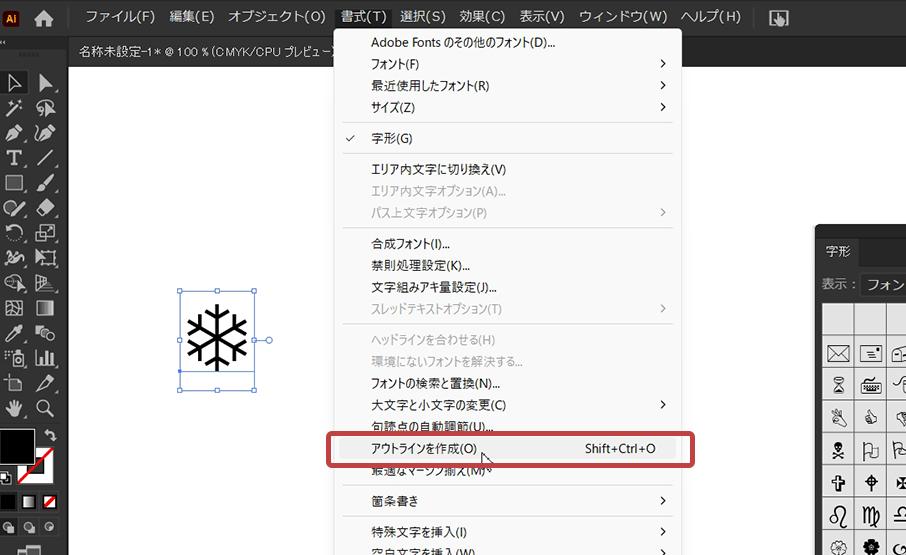The width and height of the screenshot is (906, 555).
Task: Pick the Width tool
Action: tap(14, 258)
